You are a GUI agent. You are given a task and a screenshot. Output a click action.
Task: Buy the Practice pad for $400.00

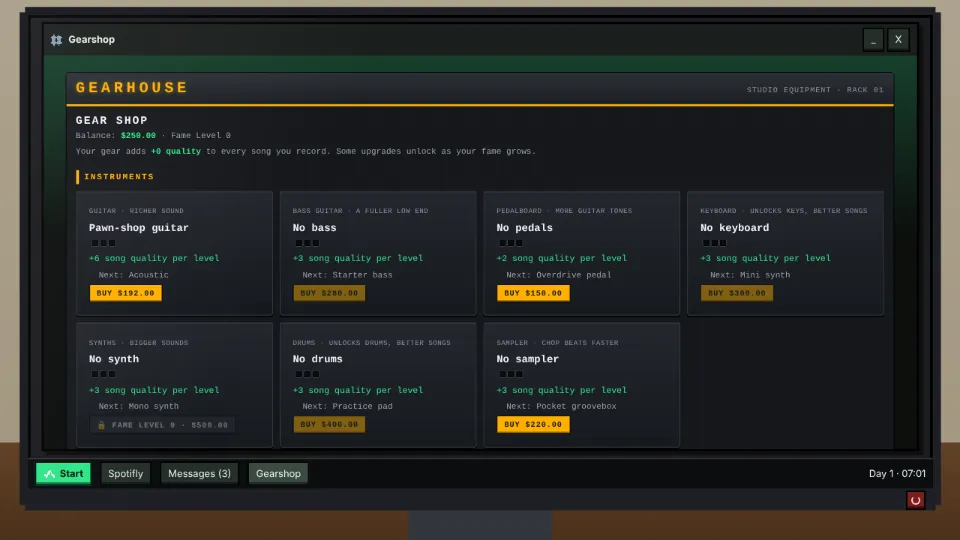329,424
